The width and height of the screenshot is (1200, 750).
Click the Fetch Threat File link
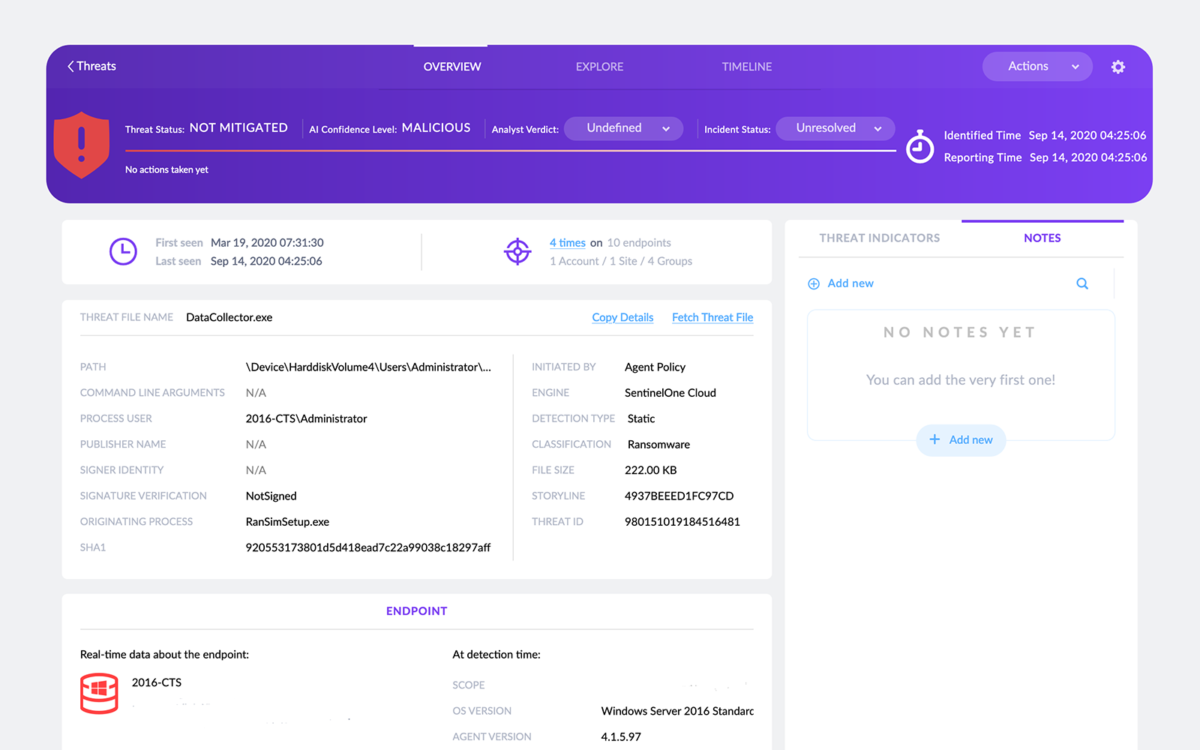tap(712, 318)
